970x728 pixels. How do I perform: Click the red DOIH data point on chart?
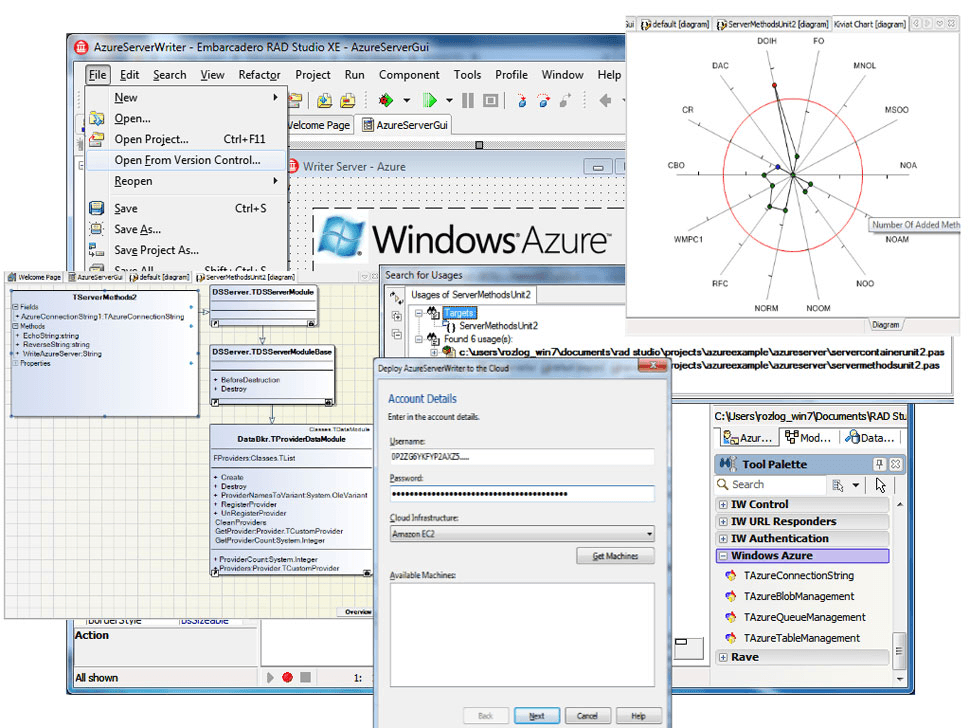pyautogui.click(x=774, y=85)
